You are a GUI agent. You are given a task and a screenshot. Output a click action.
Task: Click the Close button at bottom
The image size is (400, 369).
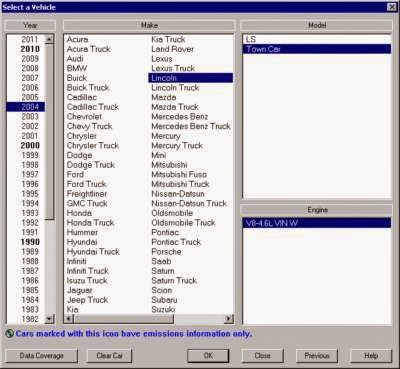click(x=262, y=356)
